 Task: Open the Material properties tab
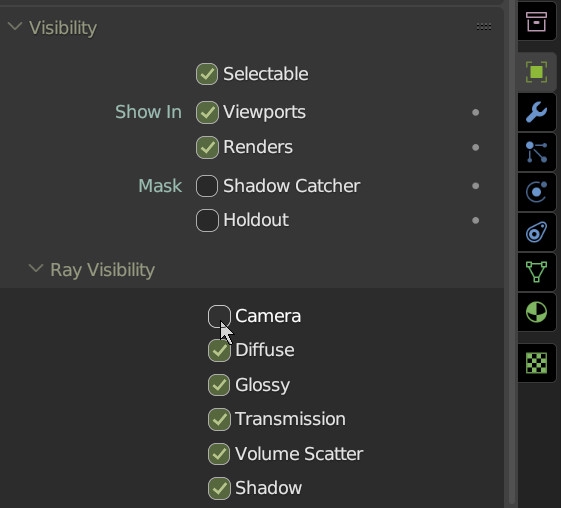point(536,312)
